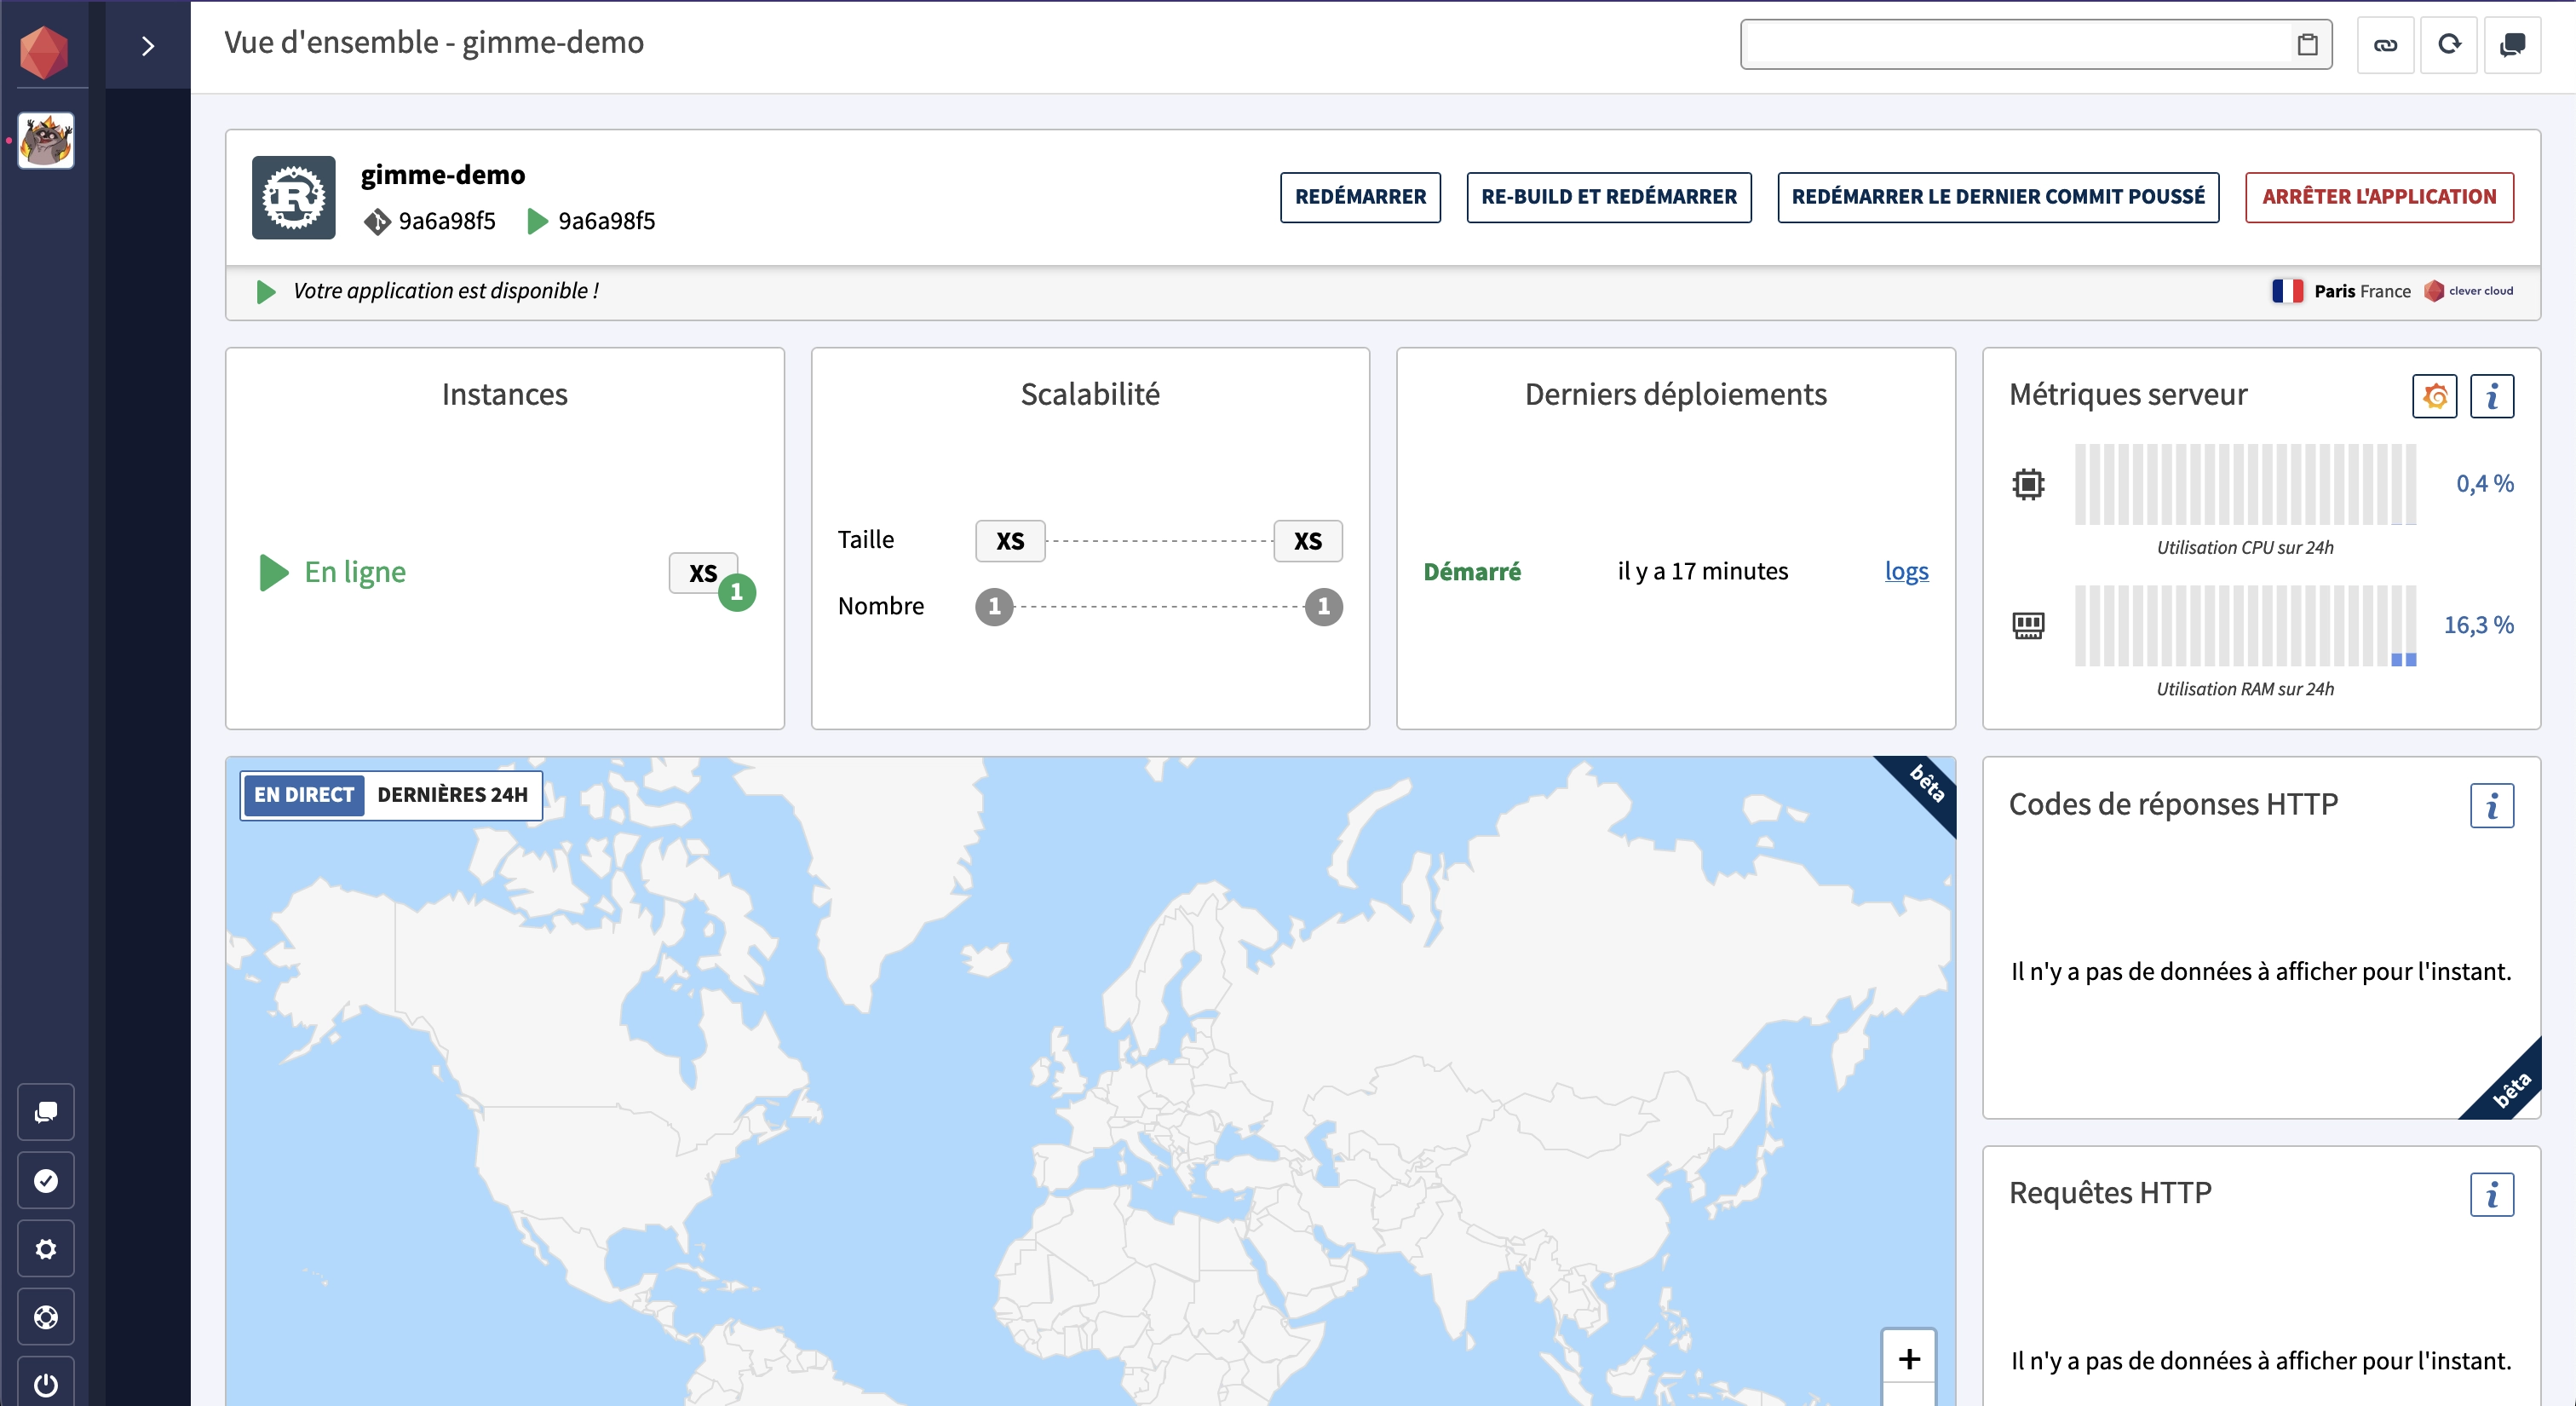Viewport: 2576px width, 1406px height.
Task: Click the 0,4 % CPU value
Action: click(x=2484, y=484)
